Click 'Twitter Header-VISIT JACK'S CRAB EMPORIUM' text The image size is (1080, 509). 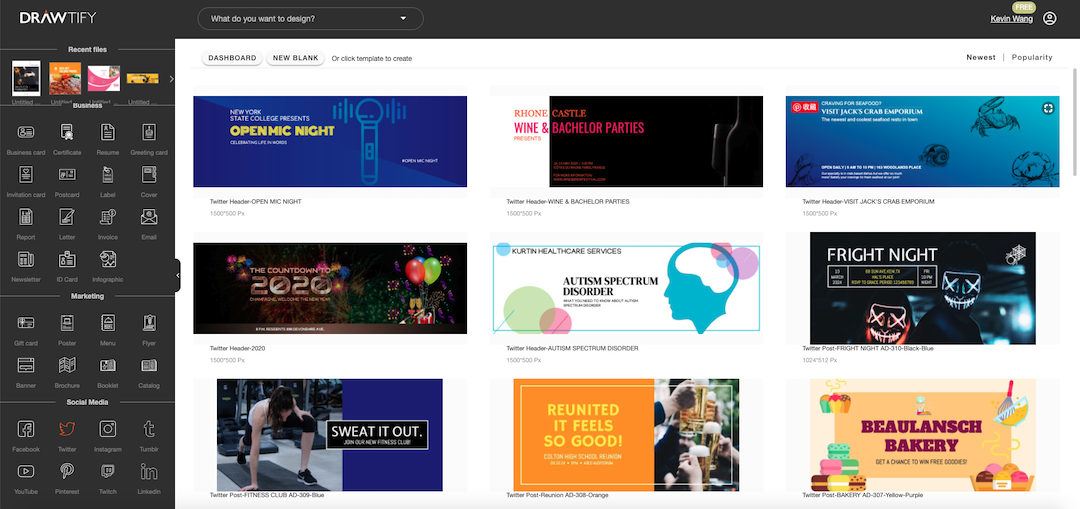868,202
